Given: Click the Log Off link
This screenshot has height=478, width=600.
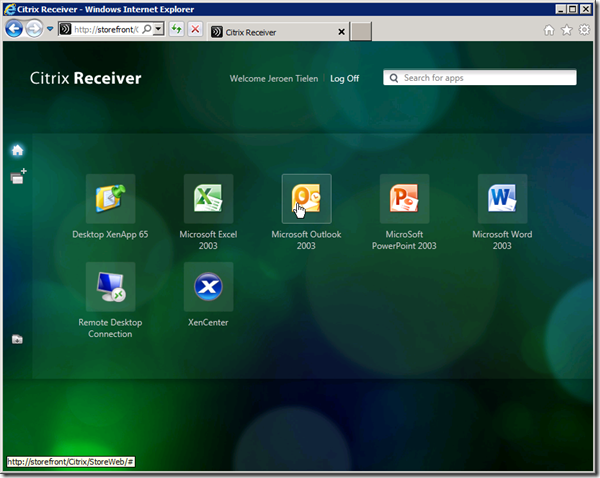Looking at the screenshot, I should point(344,78).
